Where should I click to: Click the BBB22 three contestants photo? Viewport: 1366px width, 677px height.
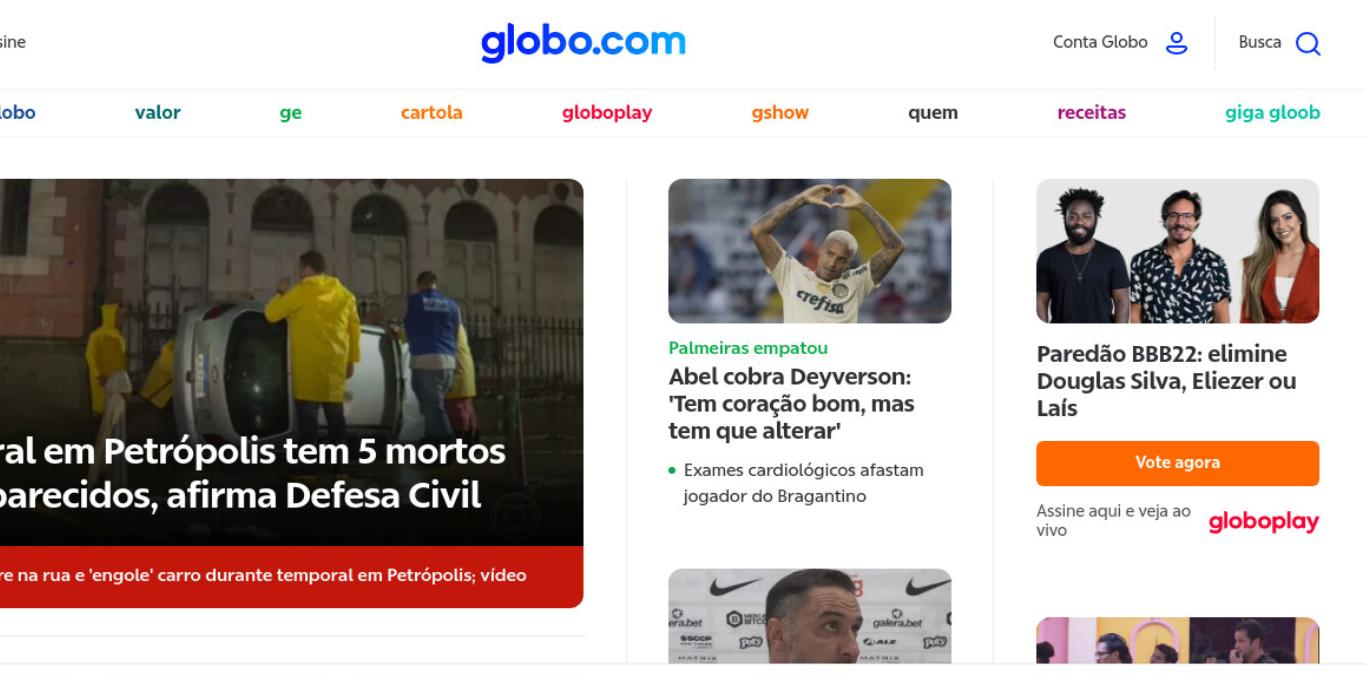pos(1177,251)
